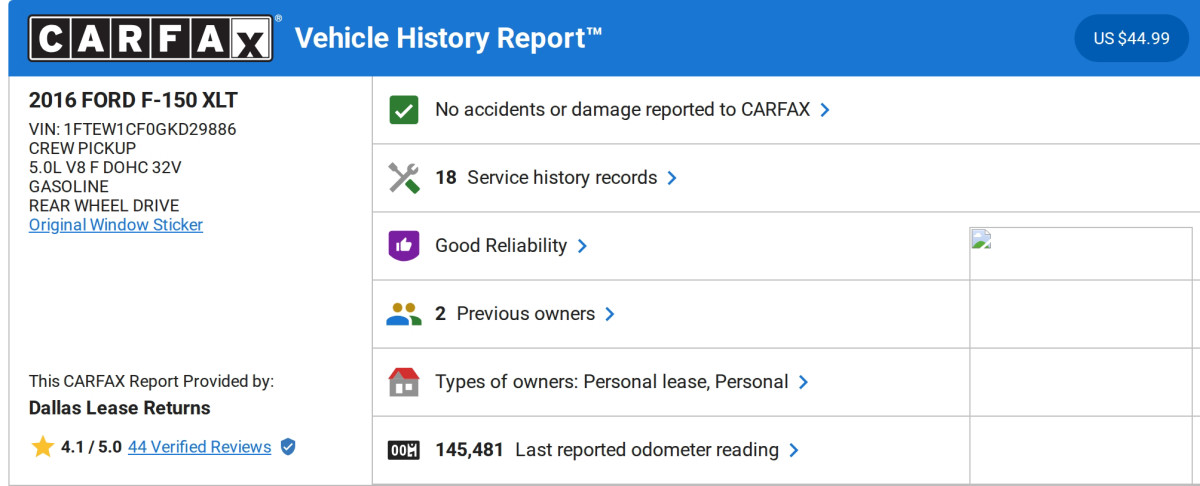Expand the Good Reliability chevron
Image resolution: width=1200 pixels, height=486 pixels.
[582, 246]
